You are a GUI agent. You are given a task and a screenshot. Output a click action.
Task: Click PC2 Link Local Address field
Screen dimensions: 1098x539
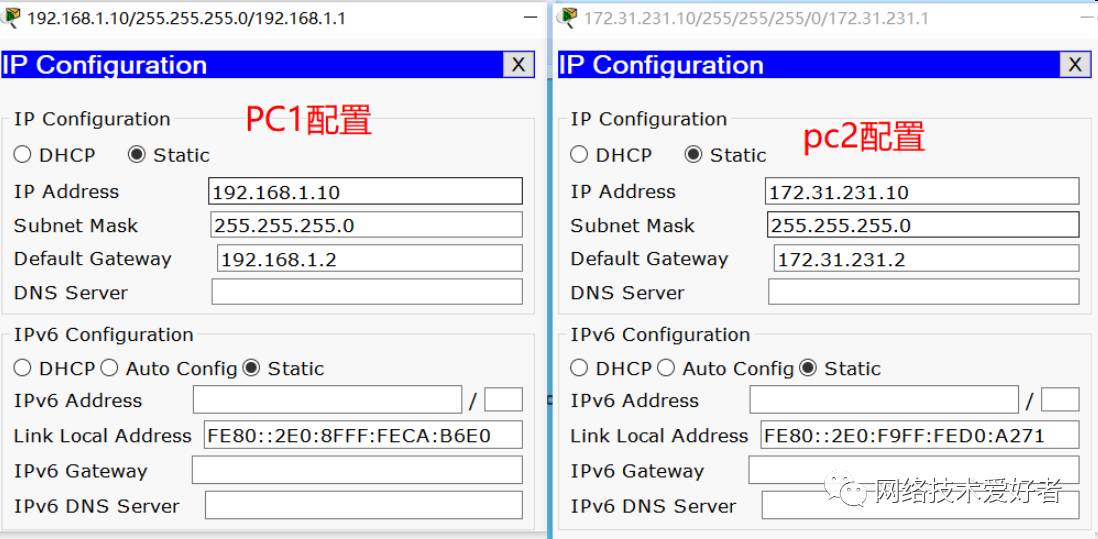919,435
